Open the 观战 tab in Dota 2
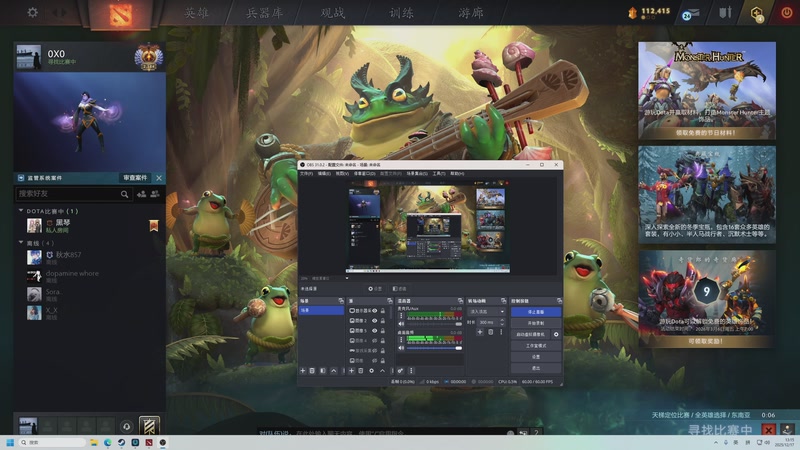The image size is (800, 450). coord(333,13)
